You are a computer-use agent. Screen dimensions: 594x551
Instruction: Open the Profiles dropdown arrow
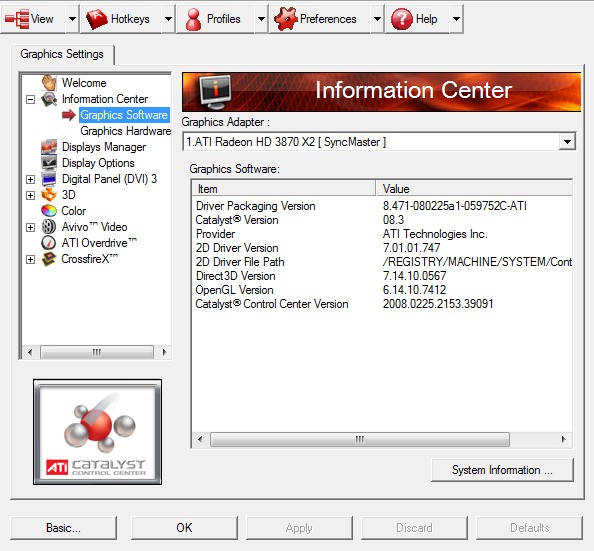click(x=261, y=19)
